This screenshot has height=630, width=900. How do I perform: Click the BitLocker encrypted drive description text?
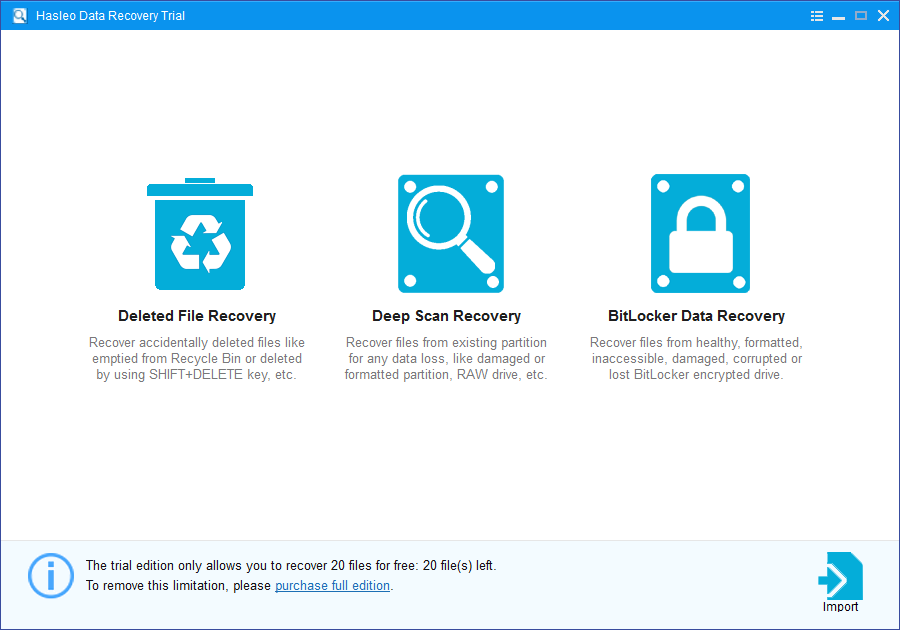(696, 358)
